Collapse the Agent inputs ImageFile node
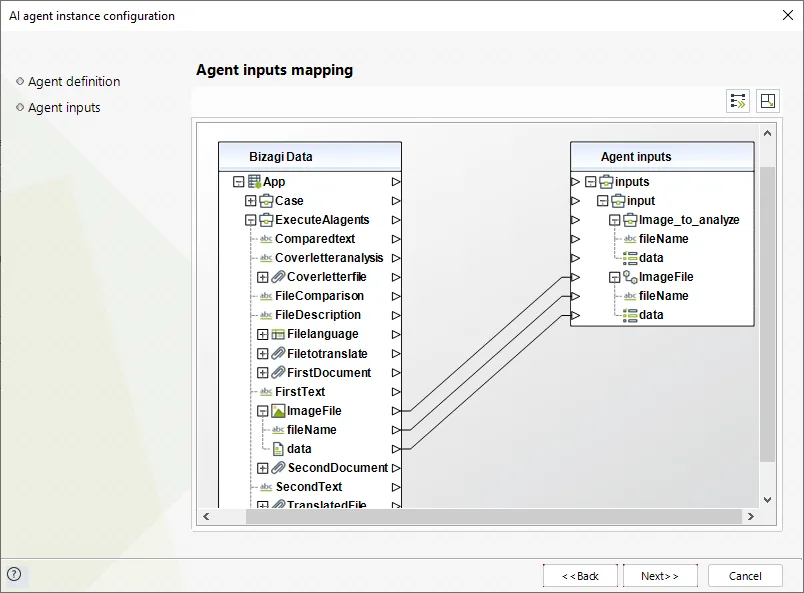 coord(614,278)
